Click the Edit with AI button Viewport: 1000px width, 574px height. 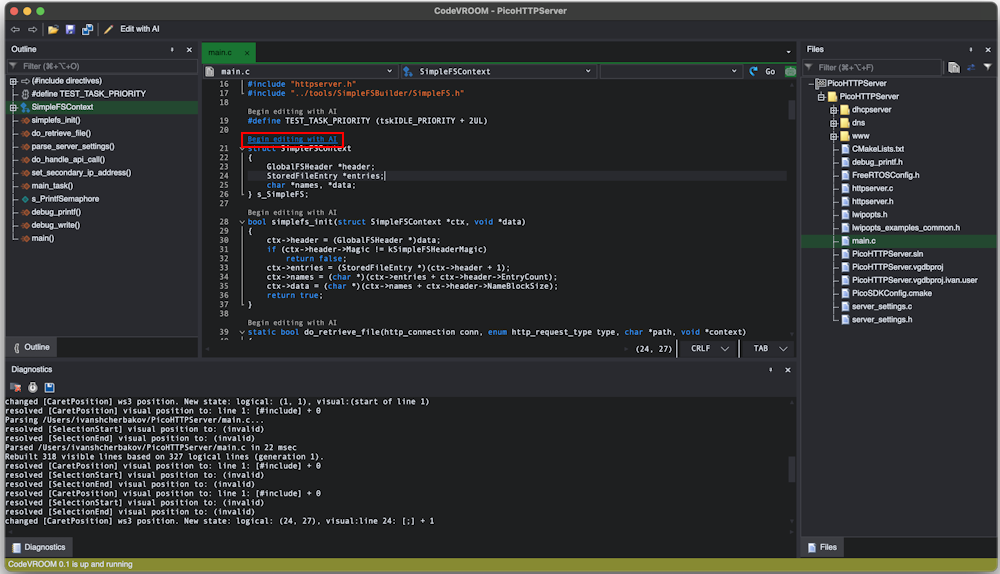coord(132,29)
